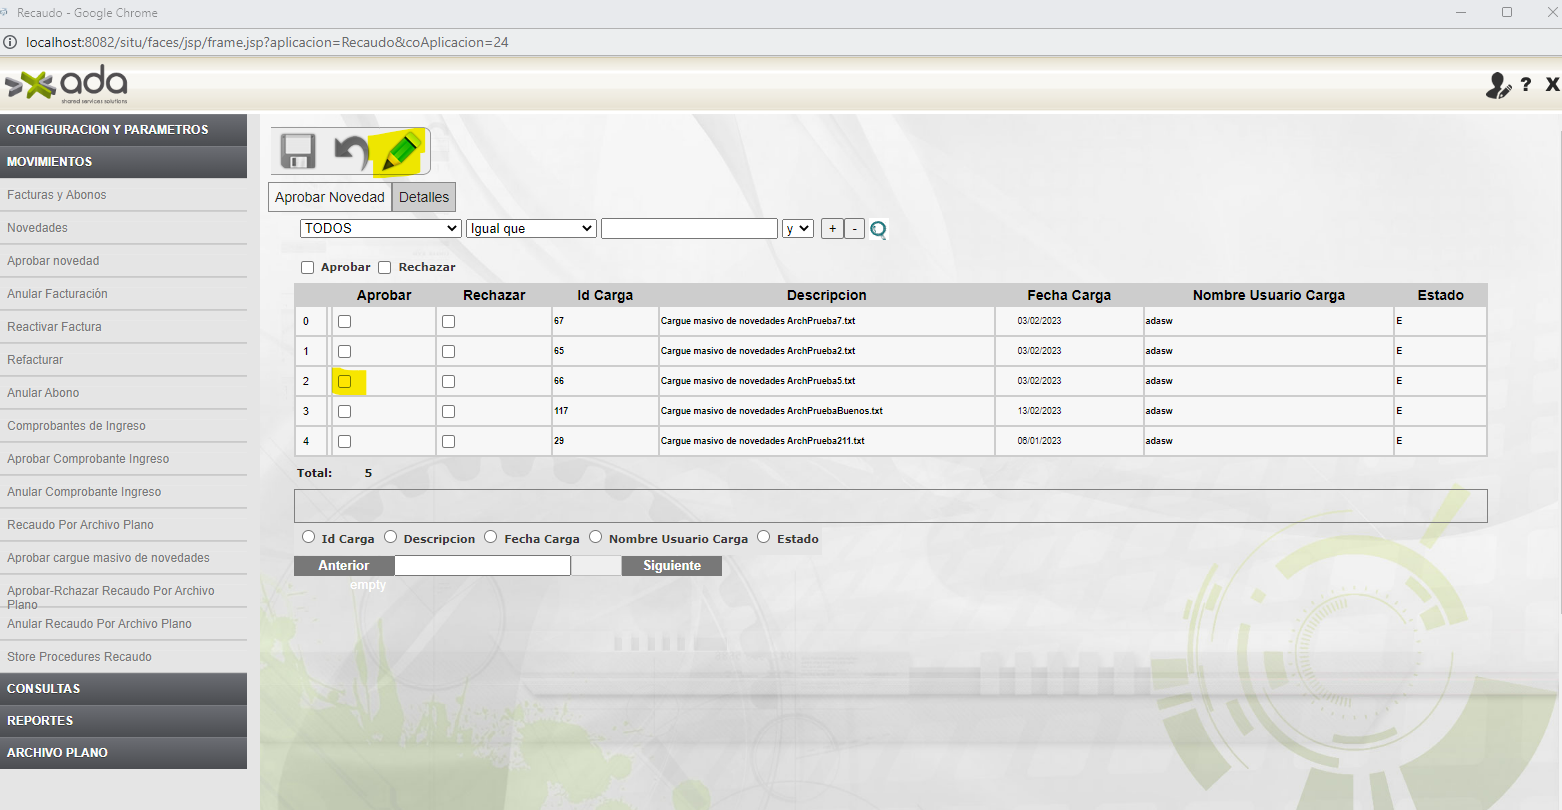Check Rechazar for Id Carga 67

click(448, 321)
